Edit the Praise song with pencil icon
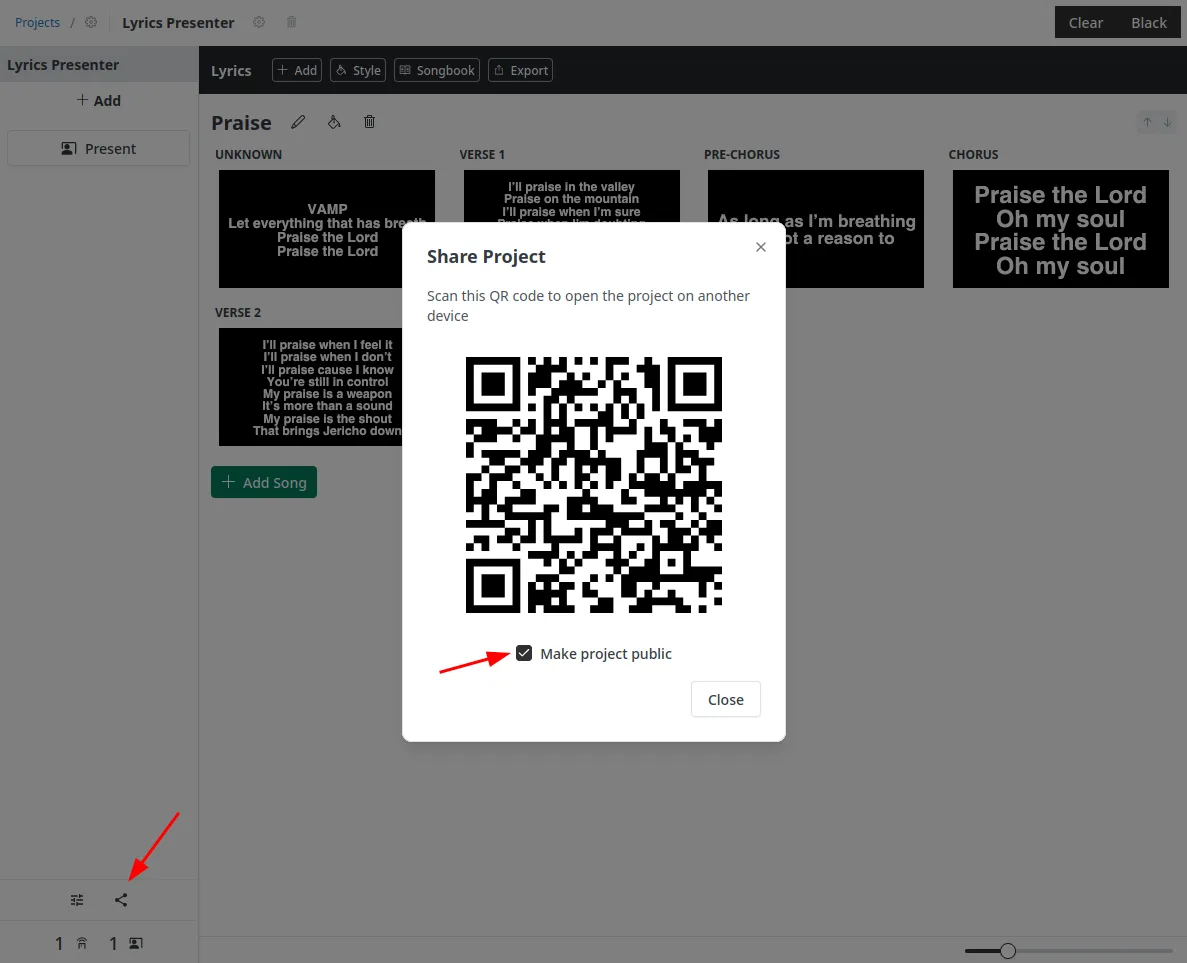1187x963 pixels. coord(298,122)
